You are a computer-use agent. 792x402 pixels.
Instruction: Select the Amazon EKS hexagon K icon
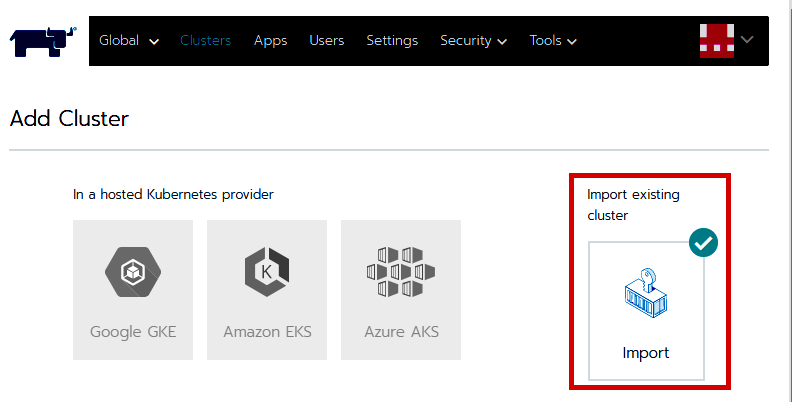coord(267,272)
